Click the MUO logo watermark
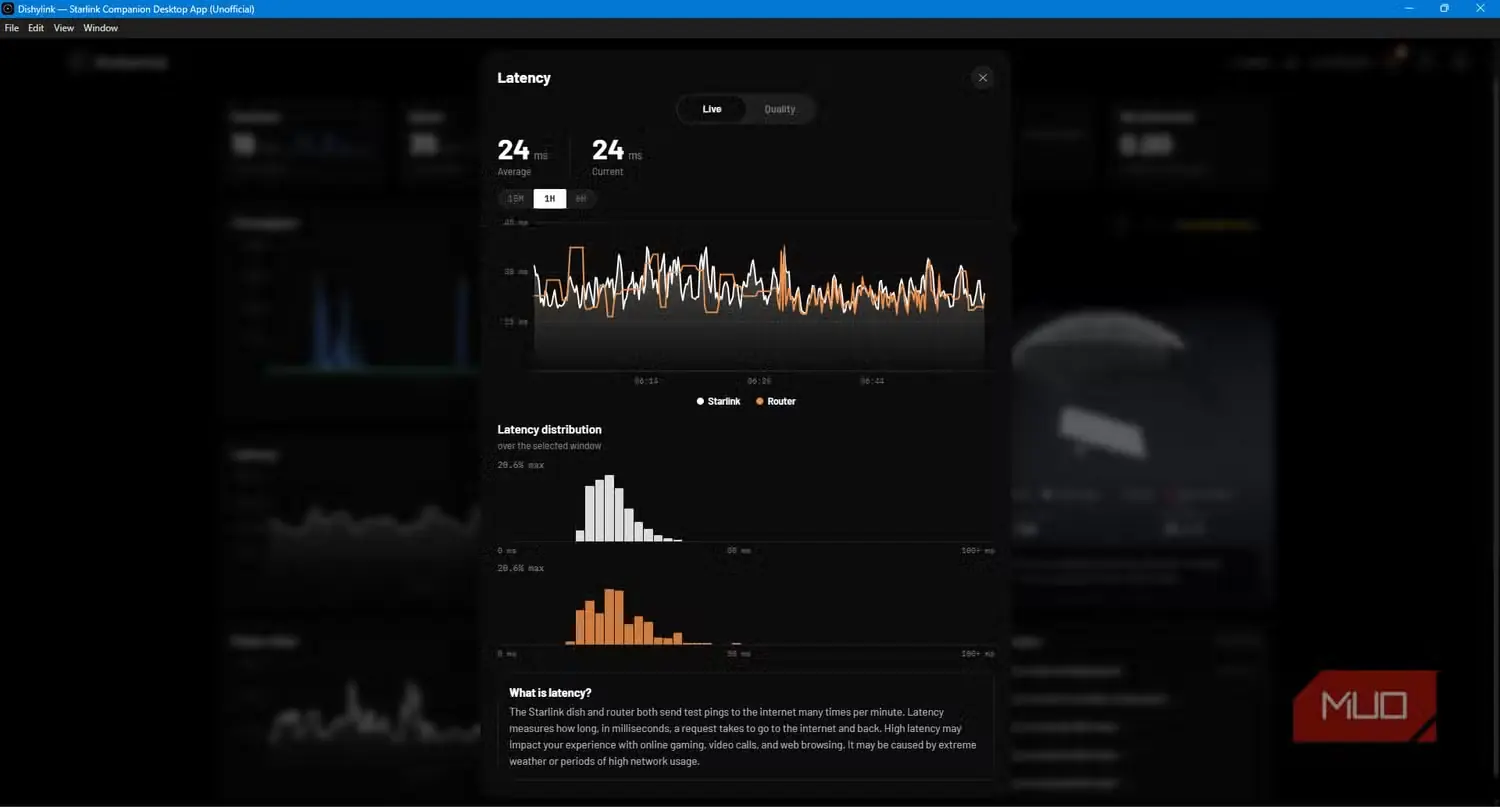1500x807 pixels. [1365, 706]
